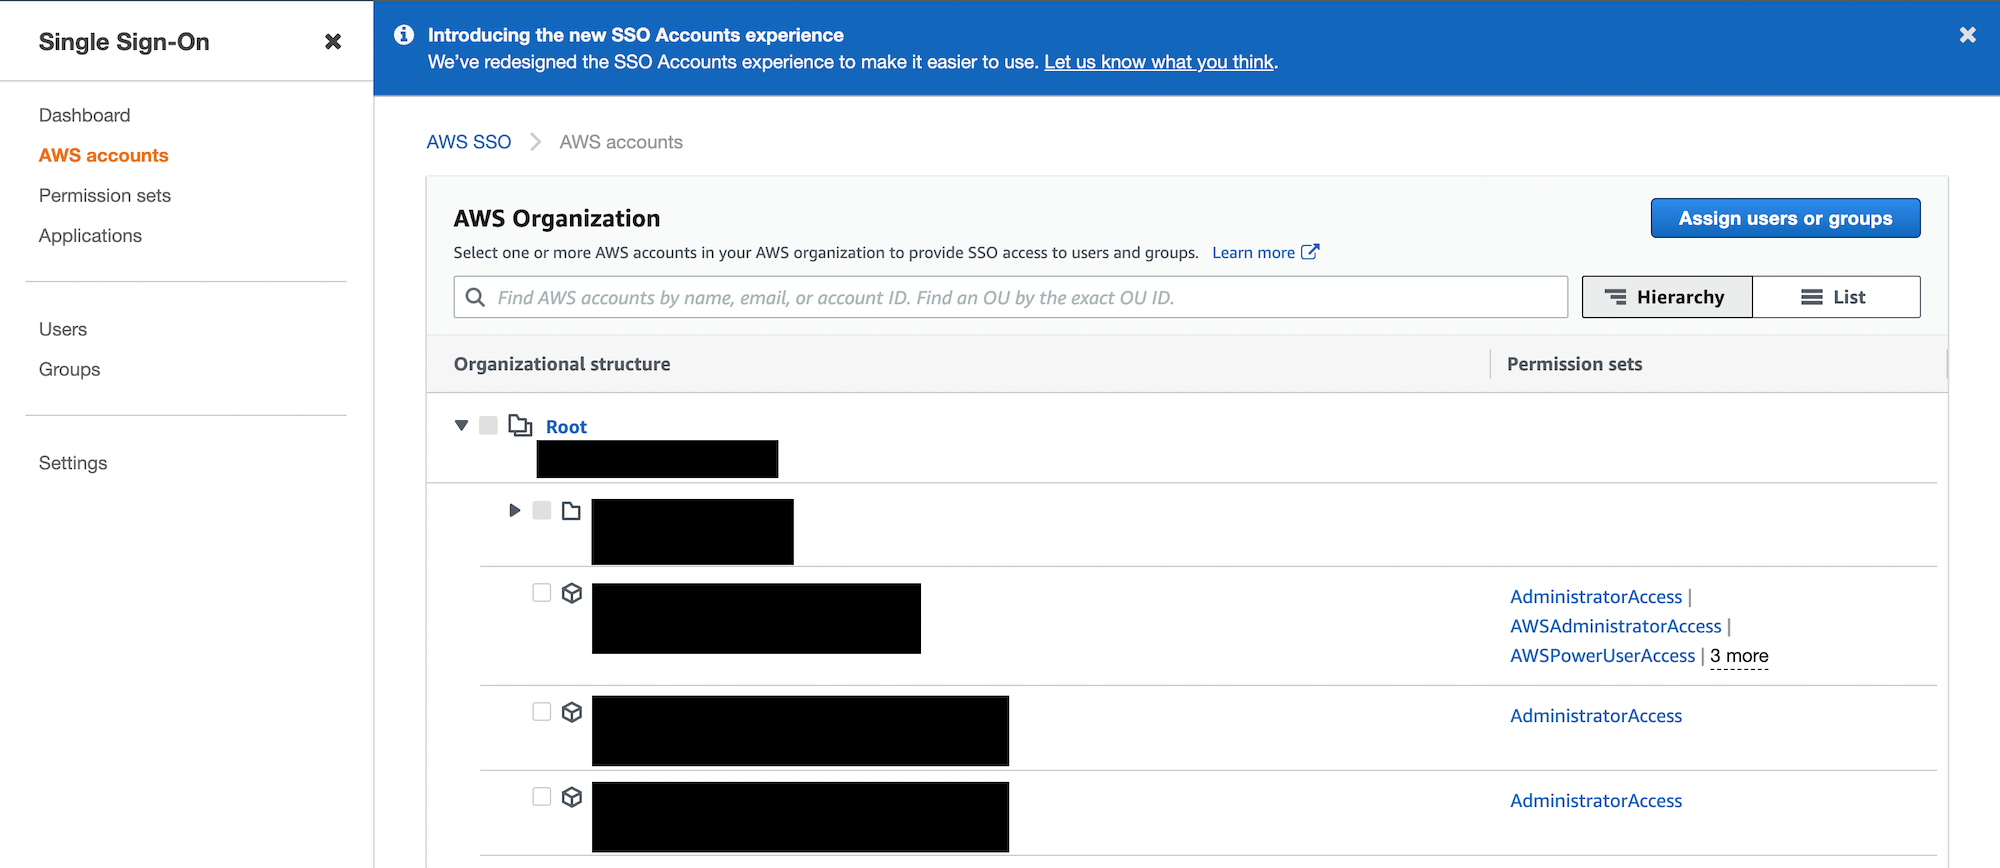This screenshot has height=868, width=2000.
Task: Click the Permission sets column header
Action: click(x=1574, y=364)
